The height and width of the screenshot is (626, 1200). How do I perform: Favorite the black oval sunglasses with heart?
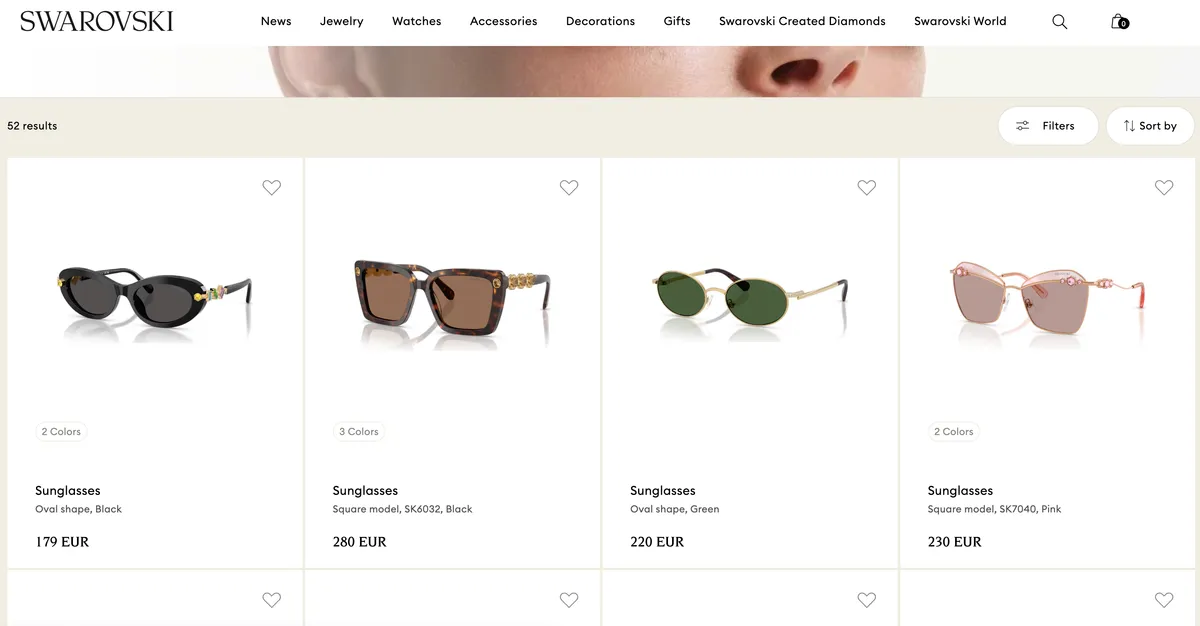[x=271, y=187]
